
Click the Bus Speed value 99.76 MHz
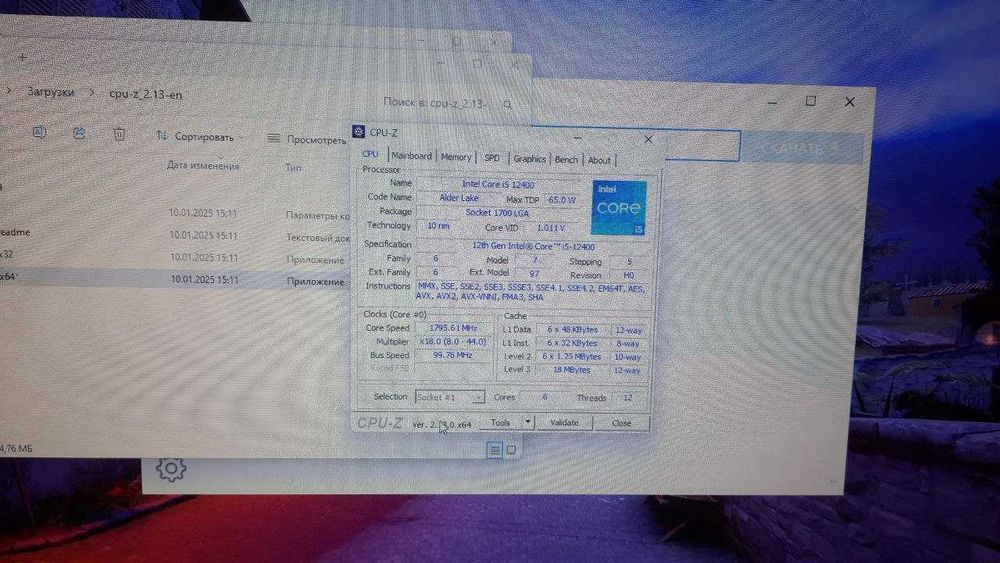(453, 355)
